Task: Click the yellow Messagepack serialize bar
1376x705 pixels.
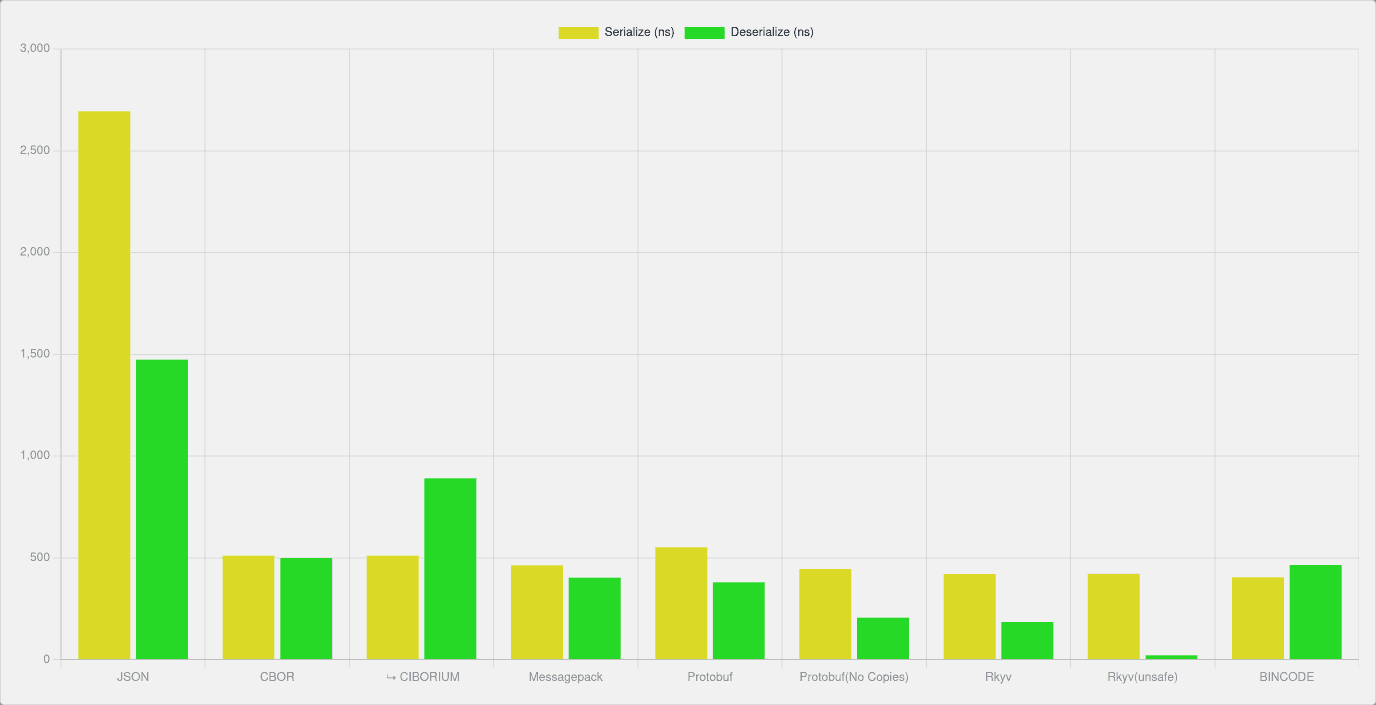Action: click(x=537, y=612)
